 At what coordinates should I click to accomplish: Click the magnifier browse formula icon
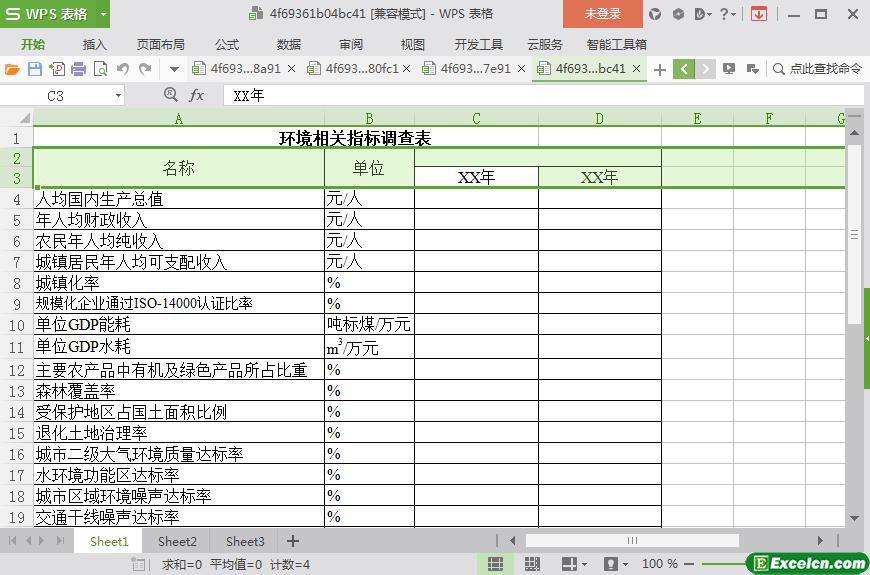171,95
